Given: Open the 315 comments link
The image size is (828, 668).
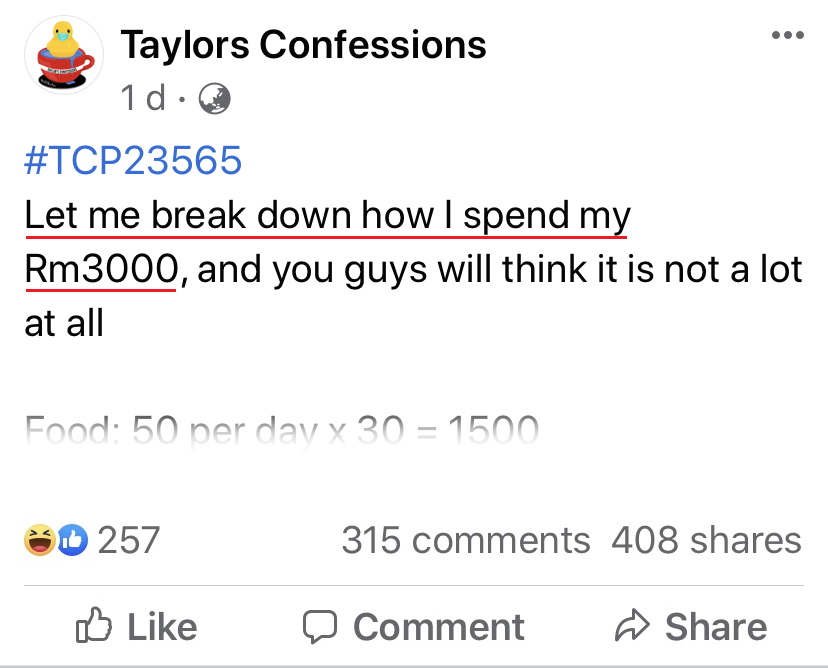Looking at the screenshot, I should [465, 540].
